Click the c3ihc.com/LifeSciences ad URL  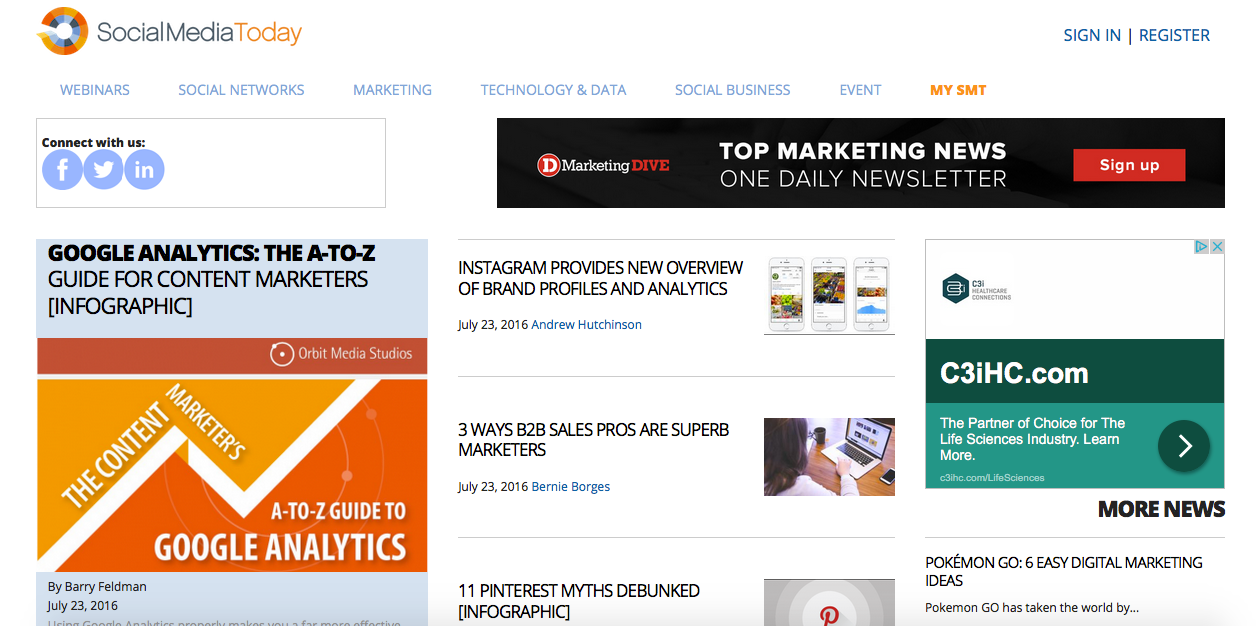992,478
